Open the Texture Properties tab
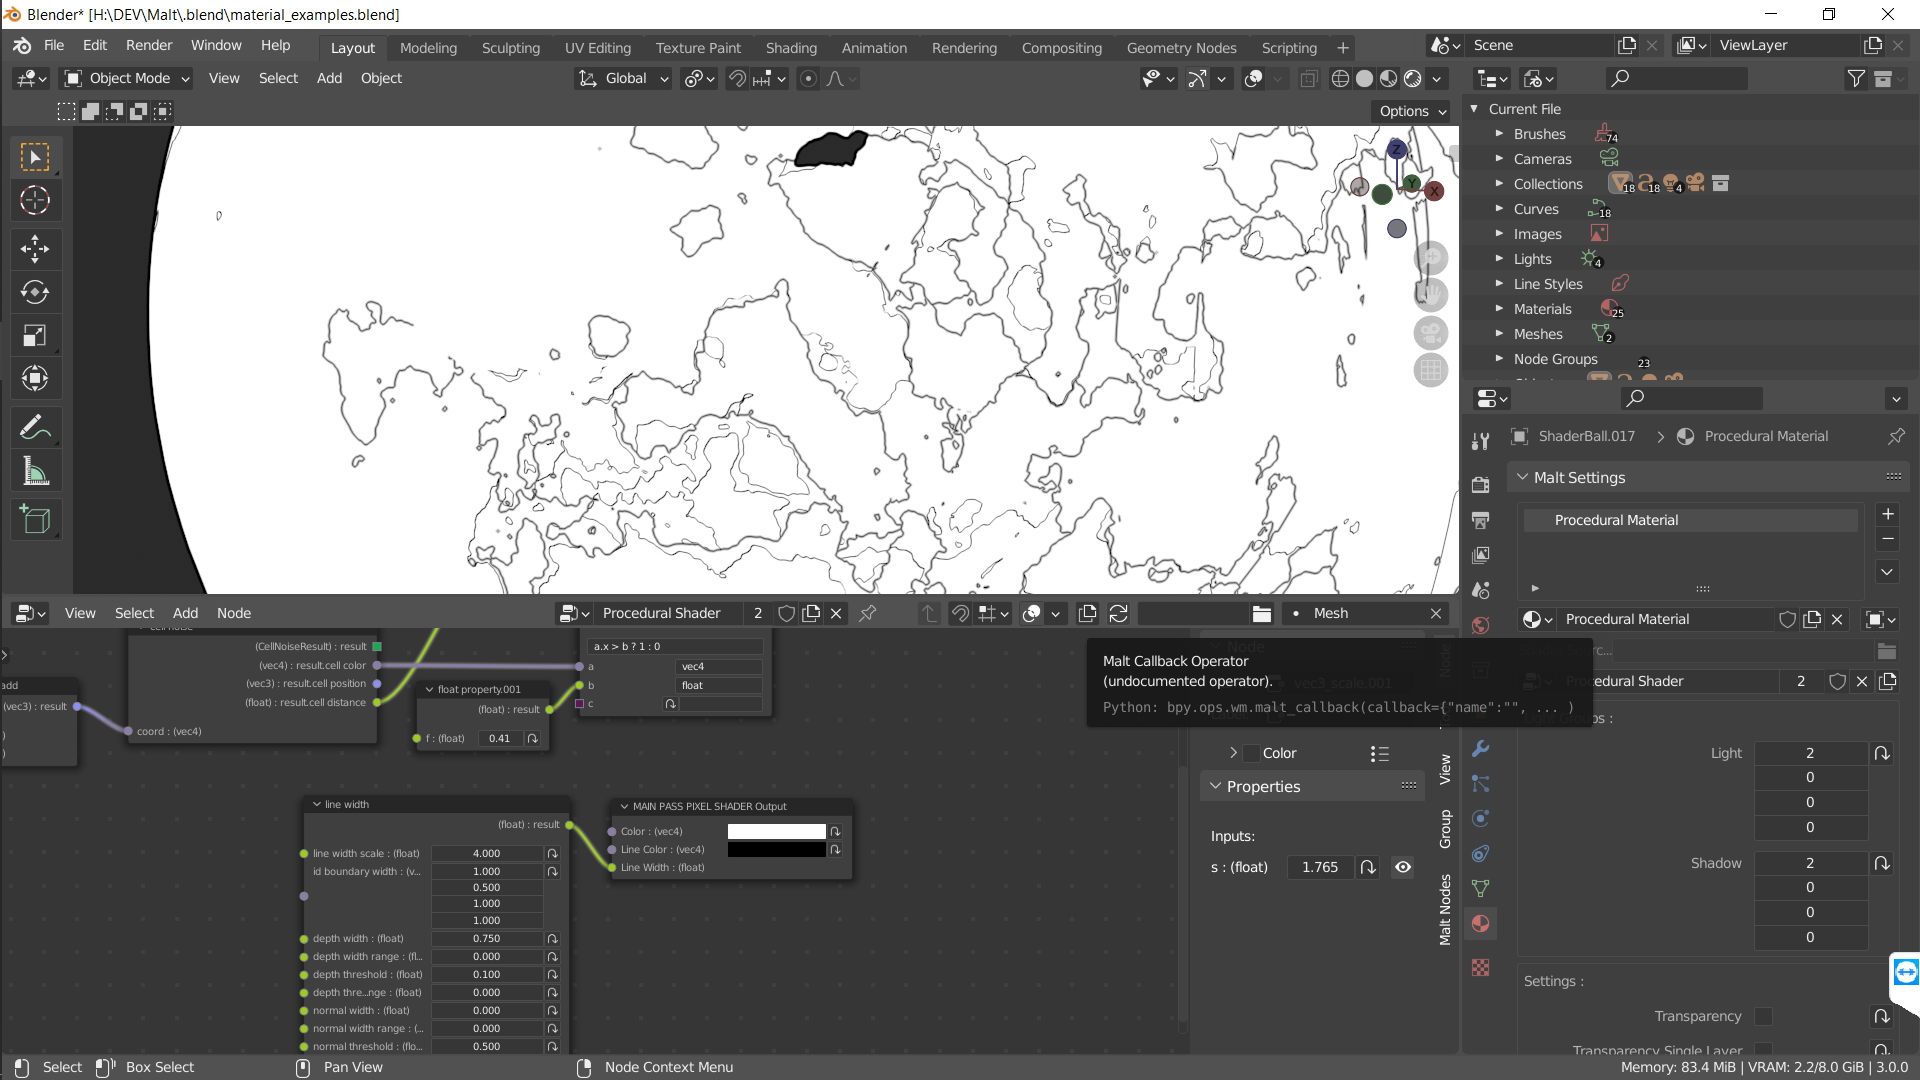Image resolution: width=1920 pixels, height=1080 pixels. point(1480,967)
